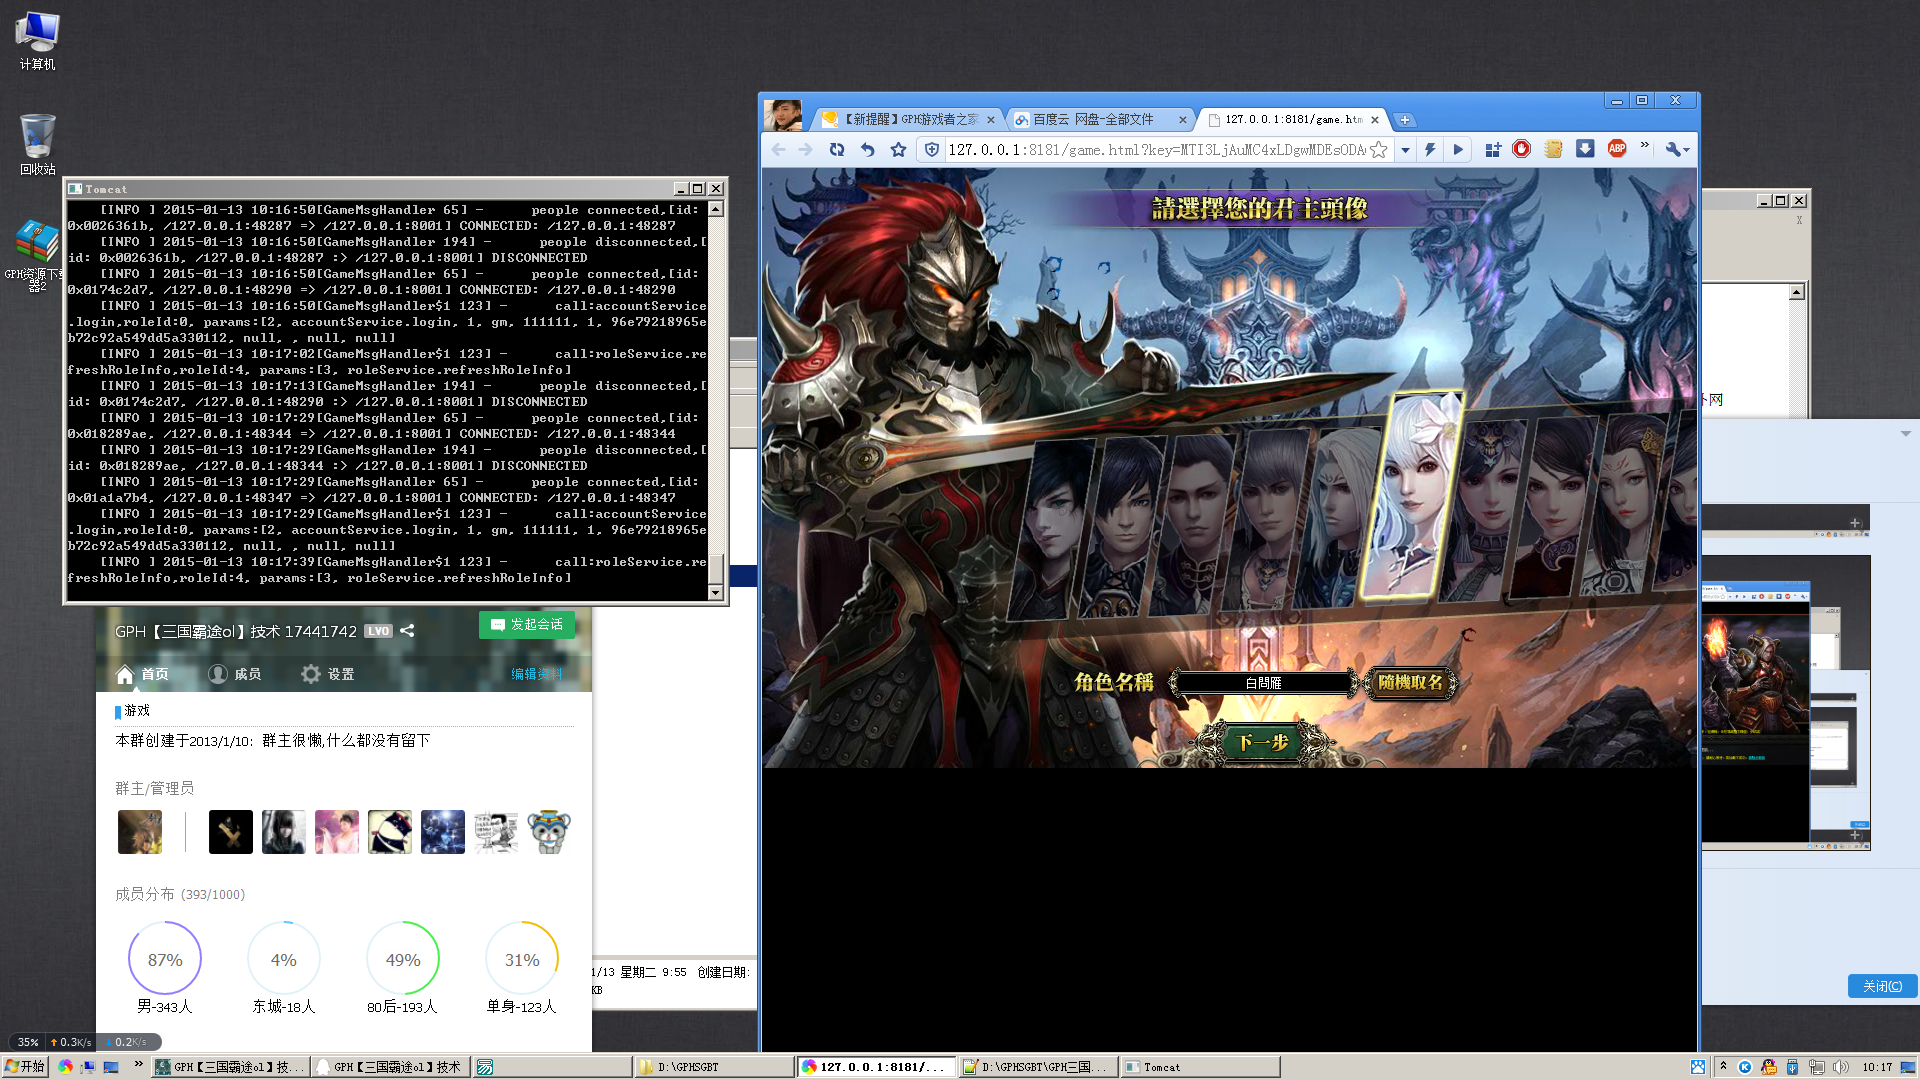Viewport: 1920px width, 1080px height.
Task: Bookmark page with address bar star
Action: tap(1379, 150)
